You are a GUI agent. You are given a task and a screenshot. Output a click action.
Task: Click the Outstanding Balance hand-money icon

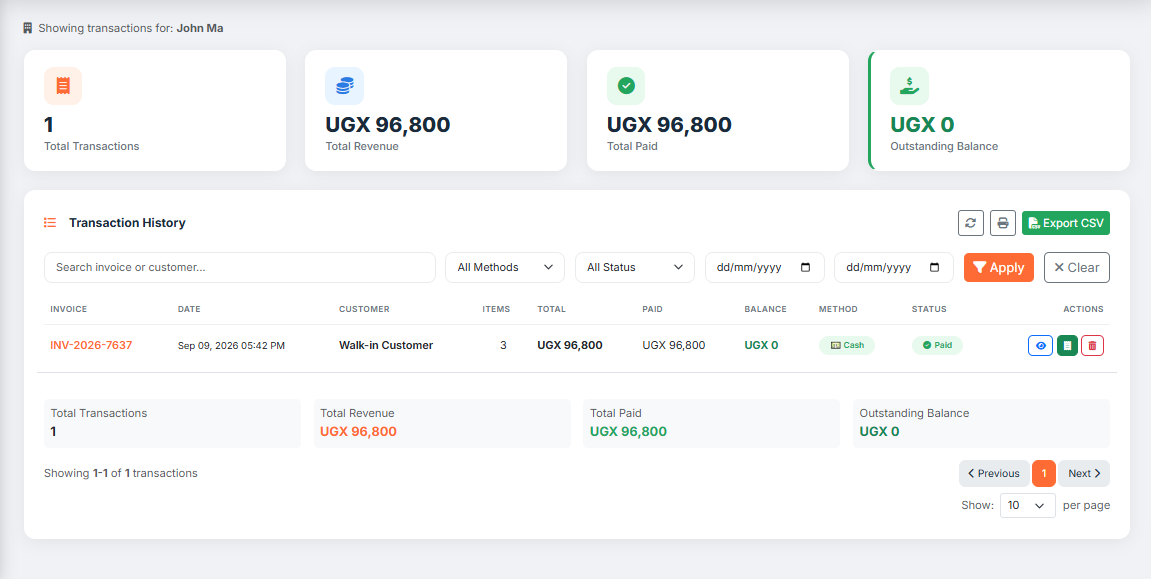(x=909, y=86)
